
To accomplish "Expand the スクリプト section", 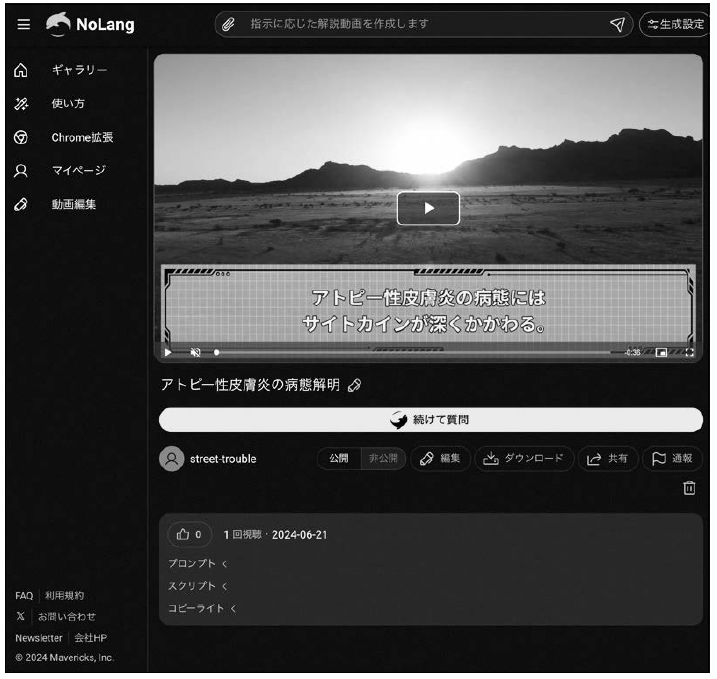I will click(198, 586).
